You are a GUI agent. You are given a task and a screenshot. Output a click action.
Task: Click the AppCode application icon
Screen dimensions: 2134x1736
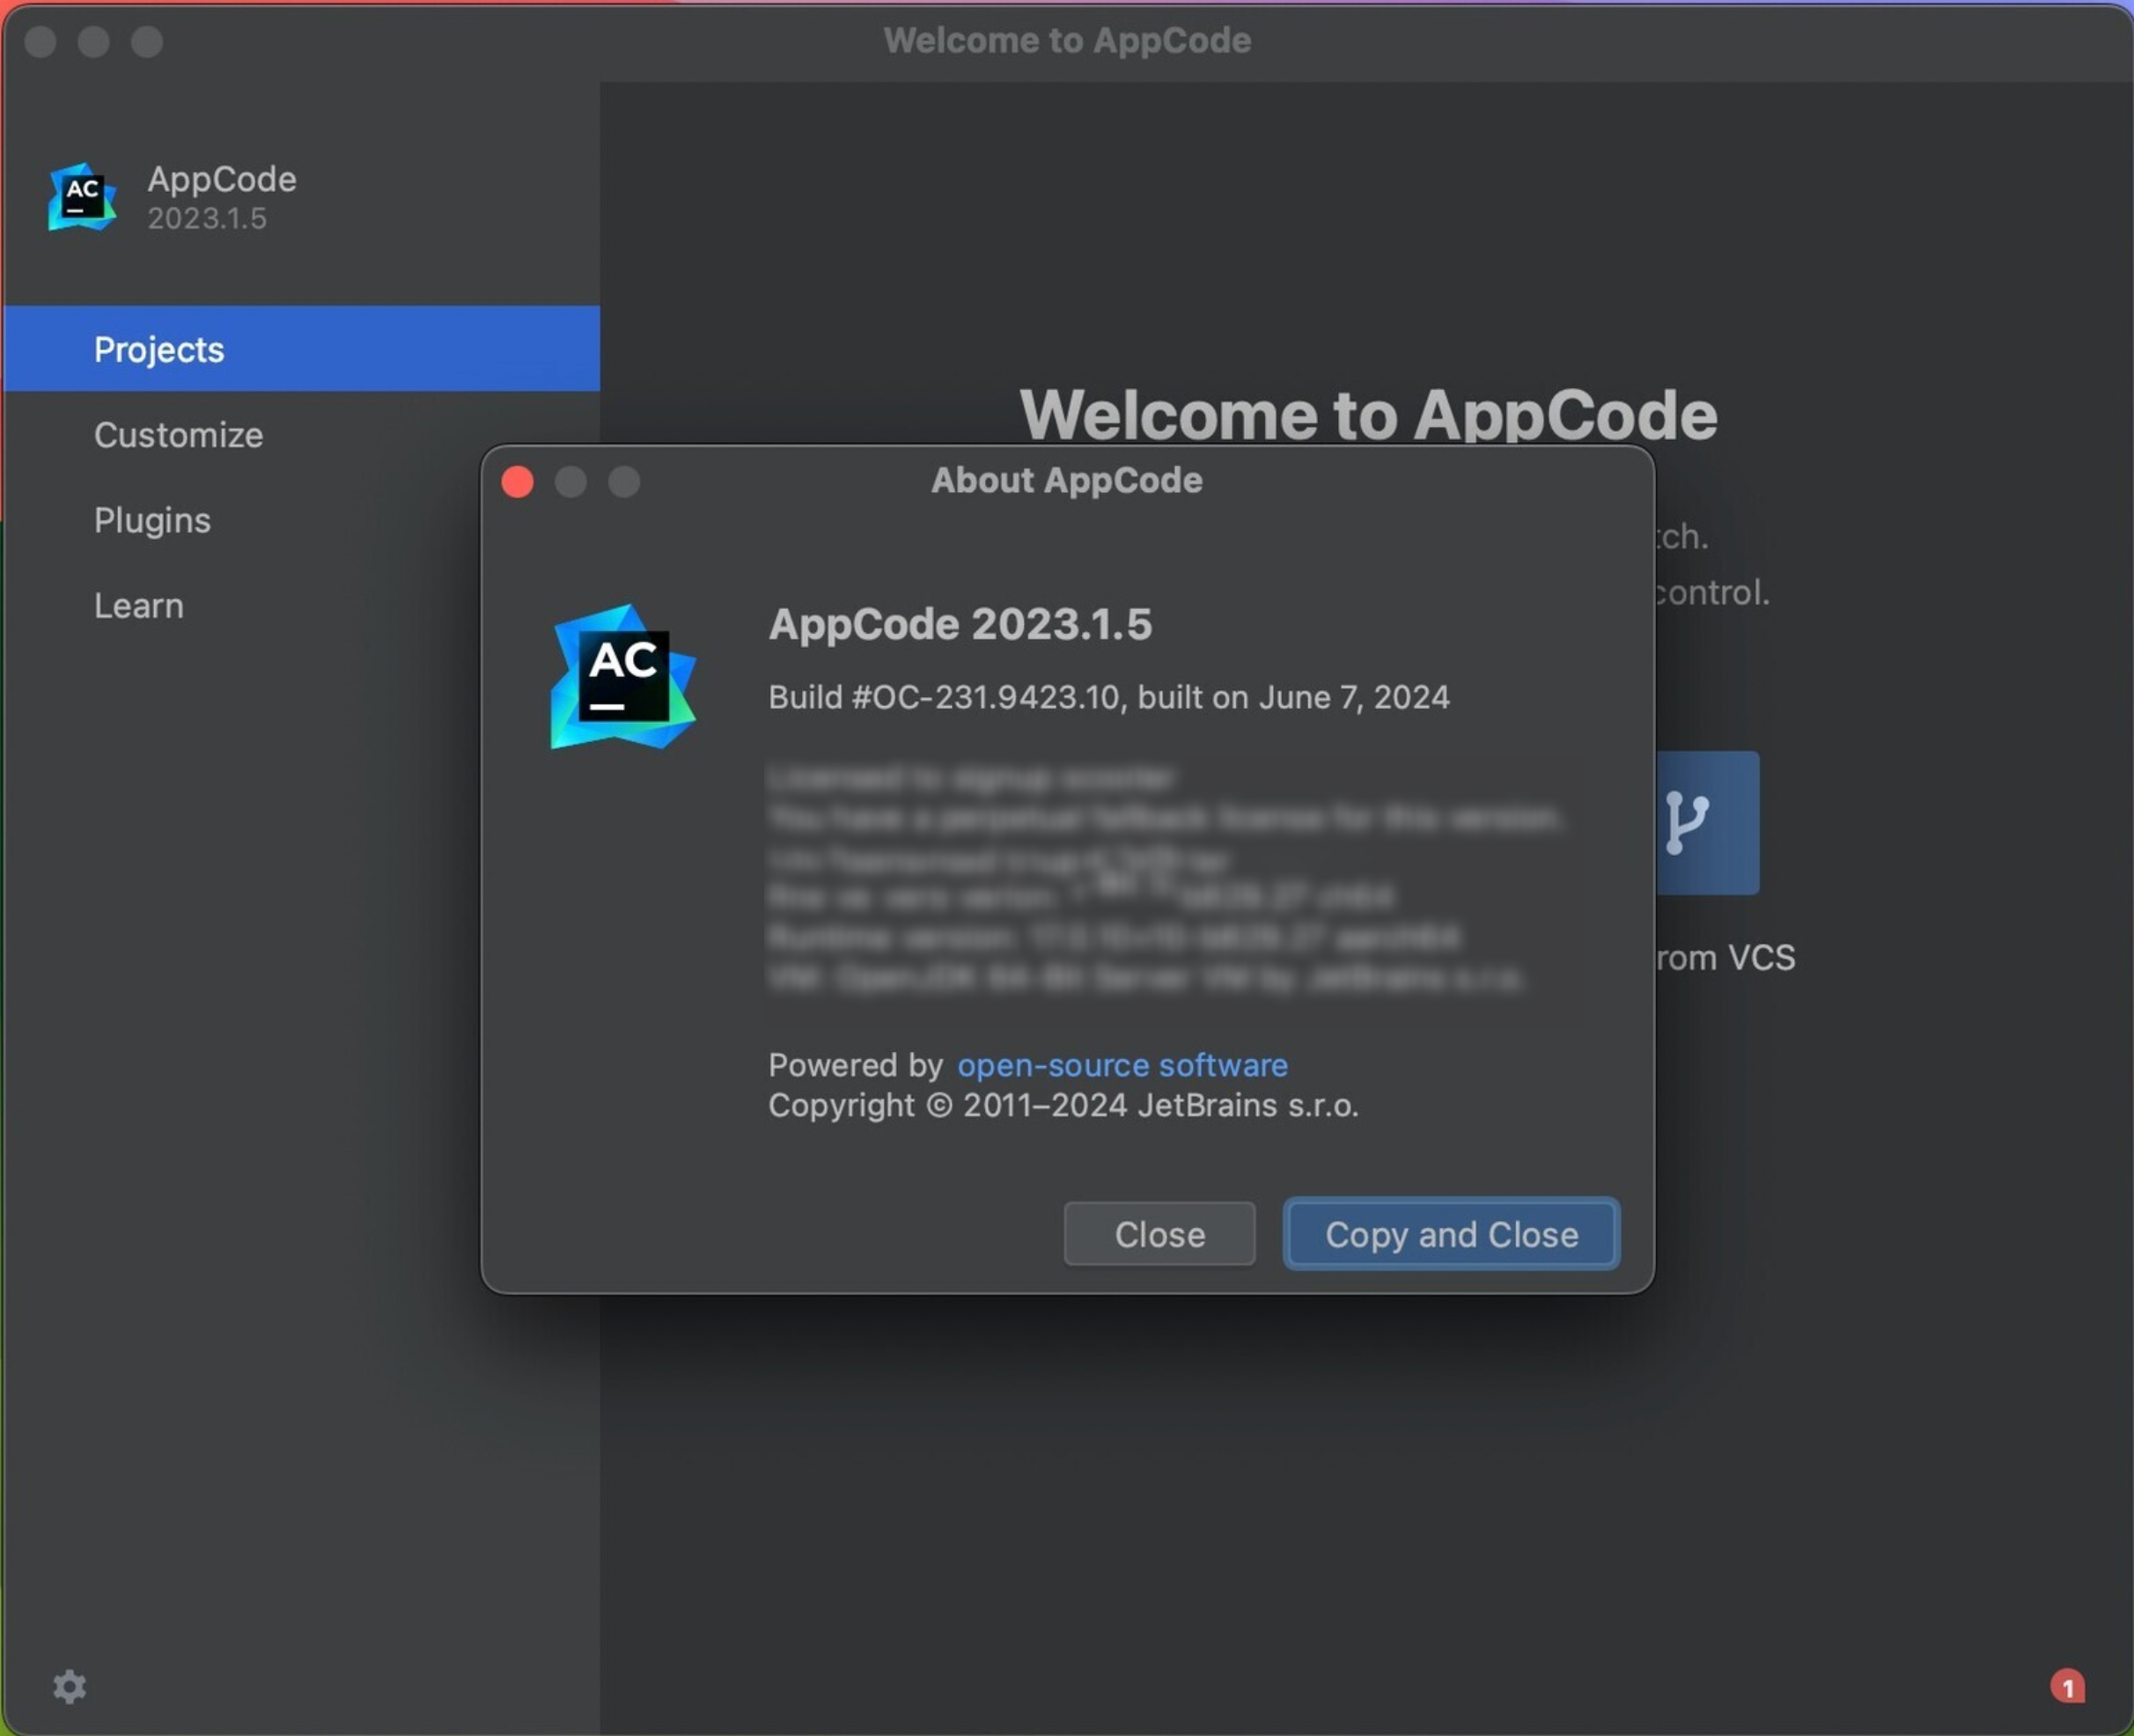(x=80, y=195)
